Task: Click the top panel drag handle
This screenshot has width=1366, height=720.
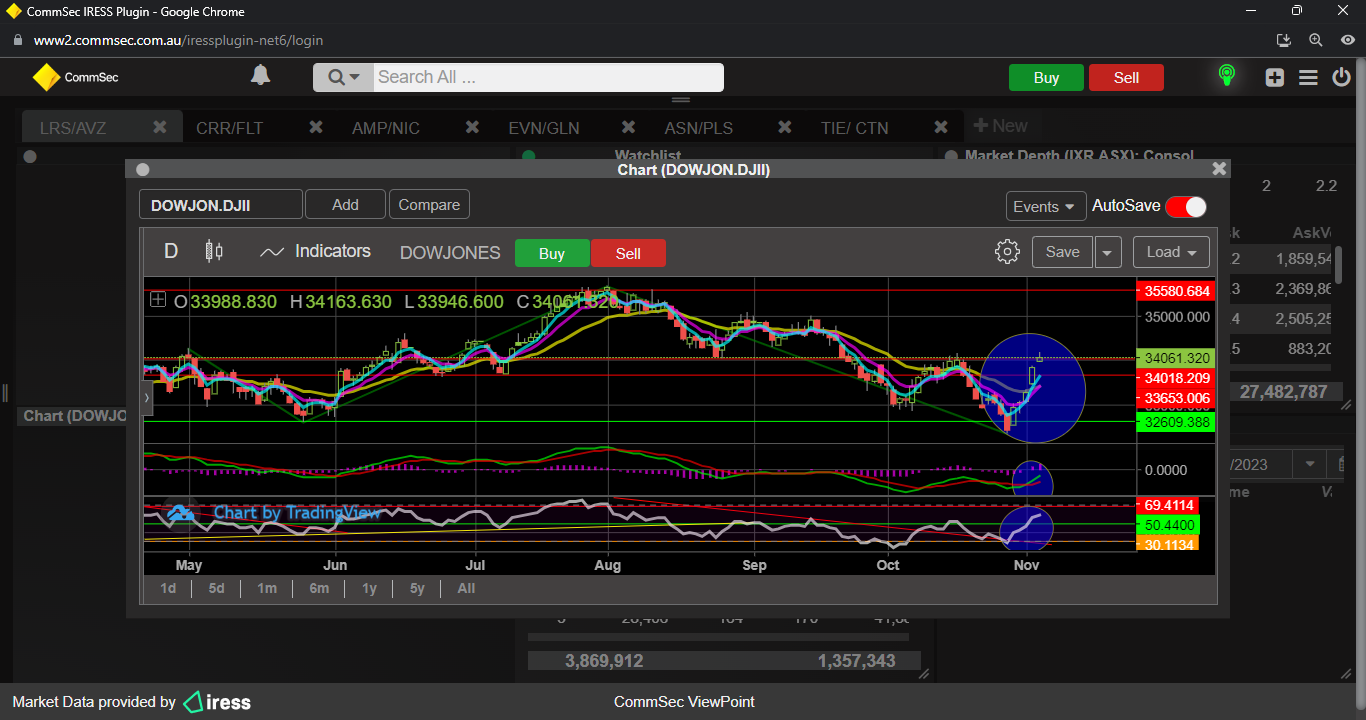Action: [x=681, y=100]
